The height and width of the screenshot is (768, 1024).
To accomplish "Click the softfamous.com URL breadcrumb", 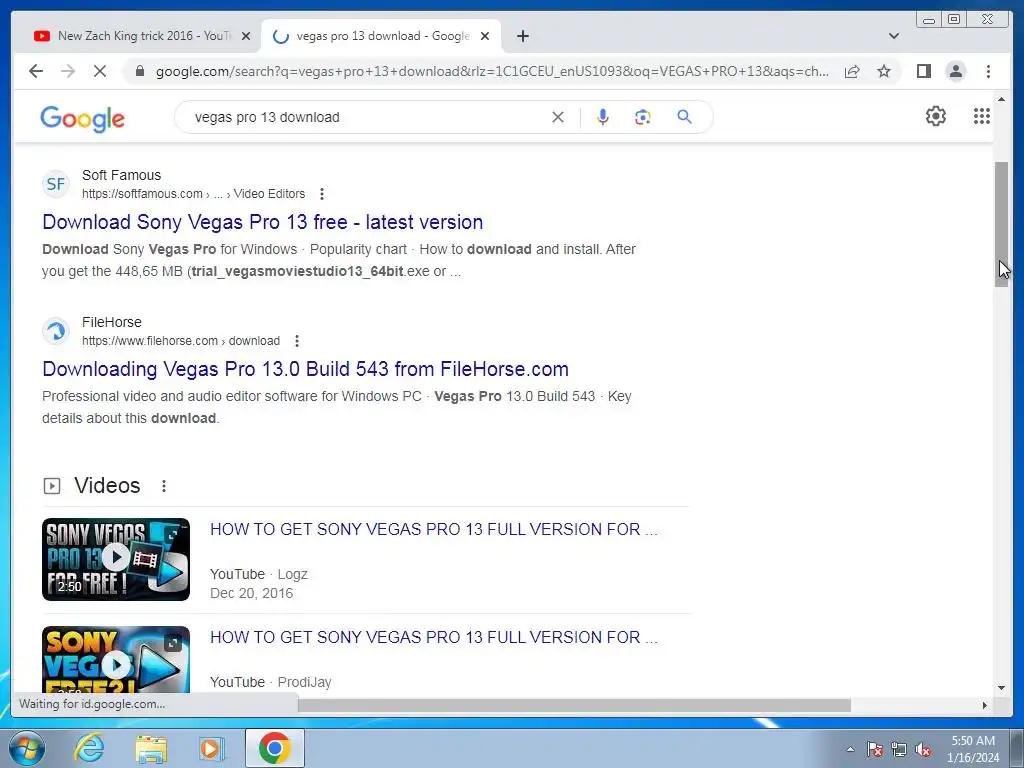I will (193, 194).
